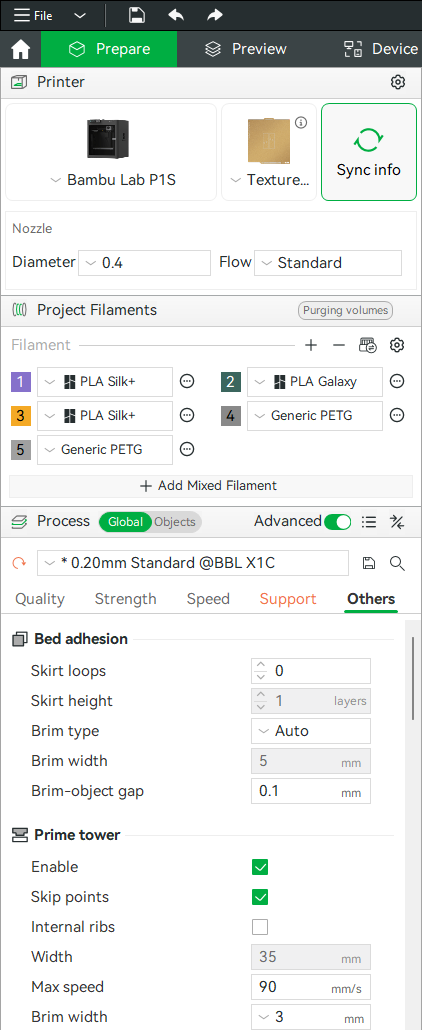Uncheck the prime tower Enable checkbox
The width and height of the screenshot is (422, 1030).
pos(260,867)
